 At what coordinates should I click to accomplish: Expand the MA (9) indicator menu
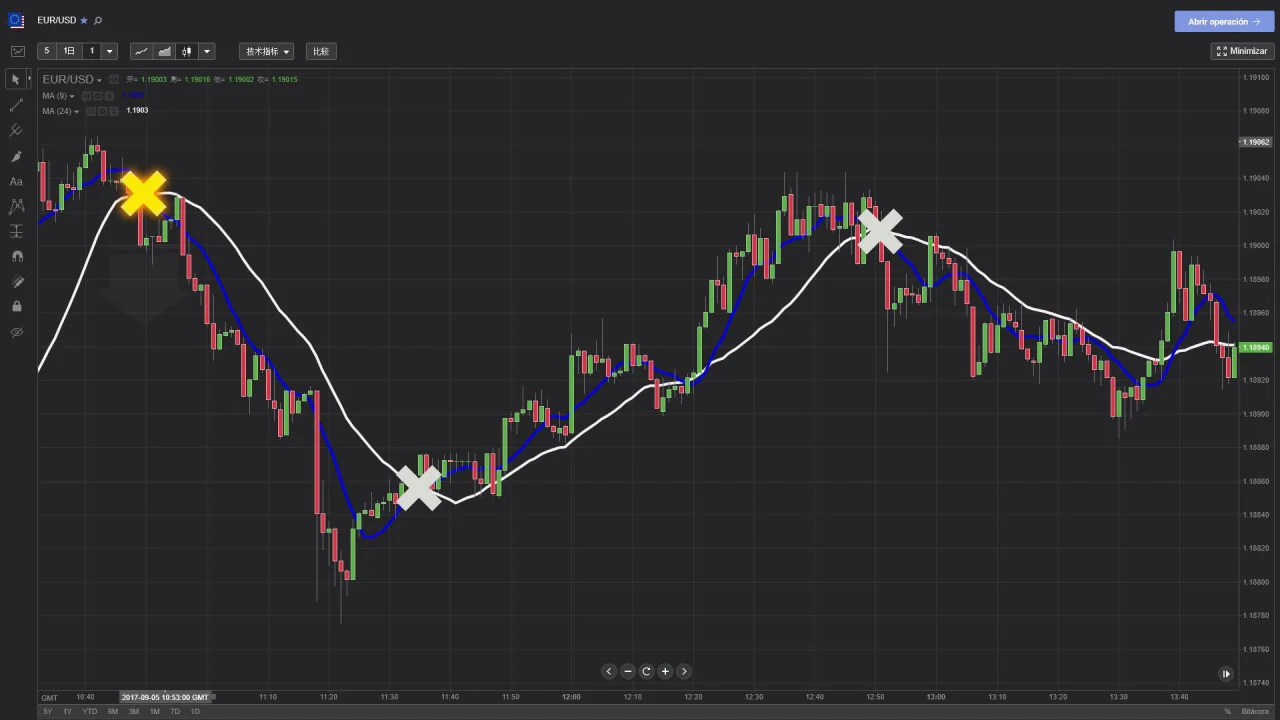point(72,96)
